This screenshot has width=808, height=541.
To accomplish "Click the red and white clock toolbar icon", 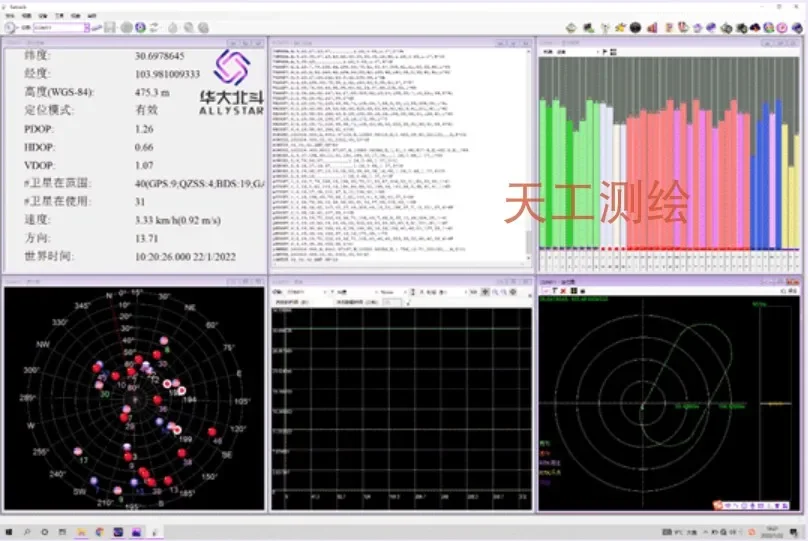I will pos(683,27).
